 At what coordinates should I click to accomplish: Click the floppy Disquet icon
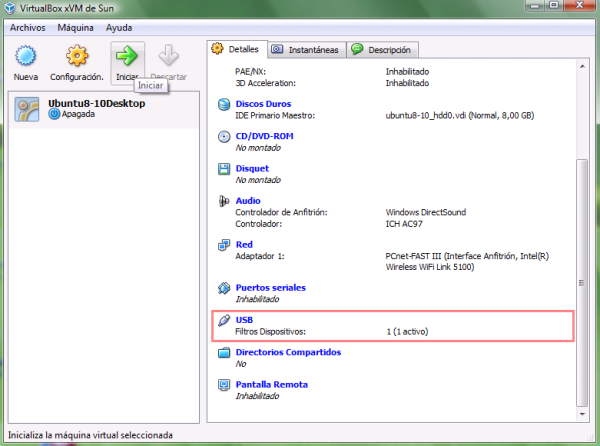tap(225, 168)
